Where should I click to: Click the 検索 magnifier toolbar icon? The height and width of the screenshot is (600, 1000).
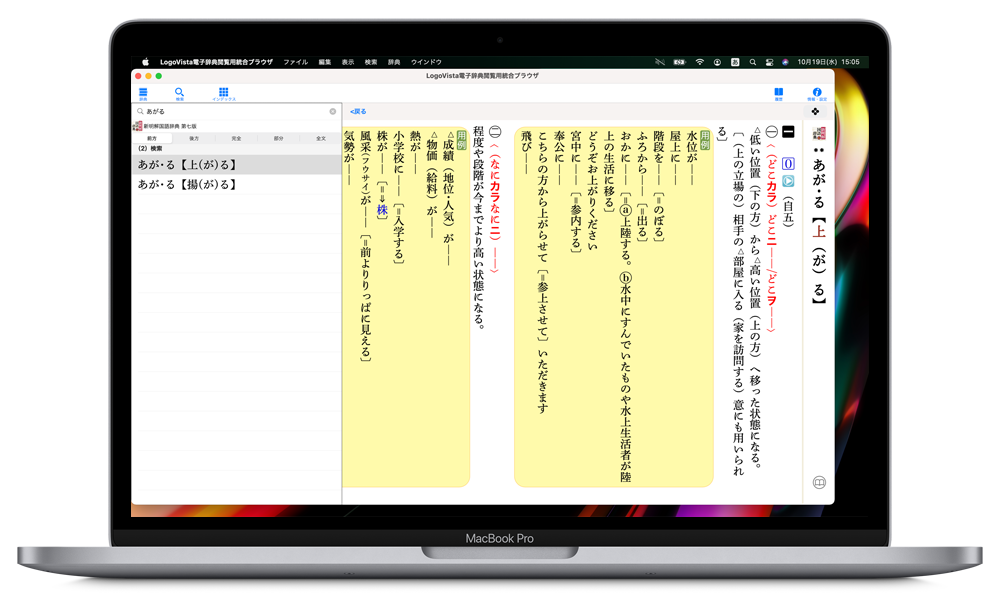click(179, 94)
